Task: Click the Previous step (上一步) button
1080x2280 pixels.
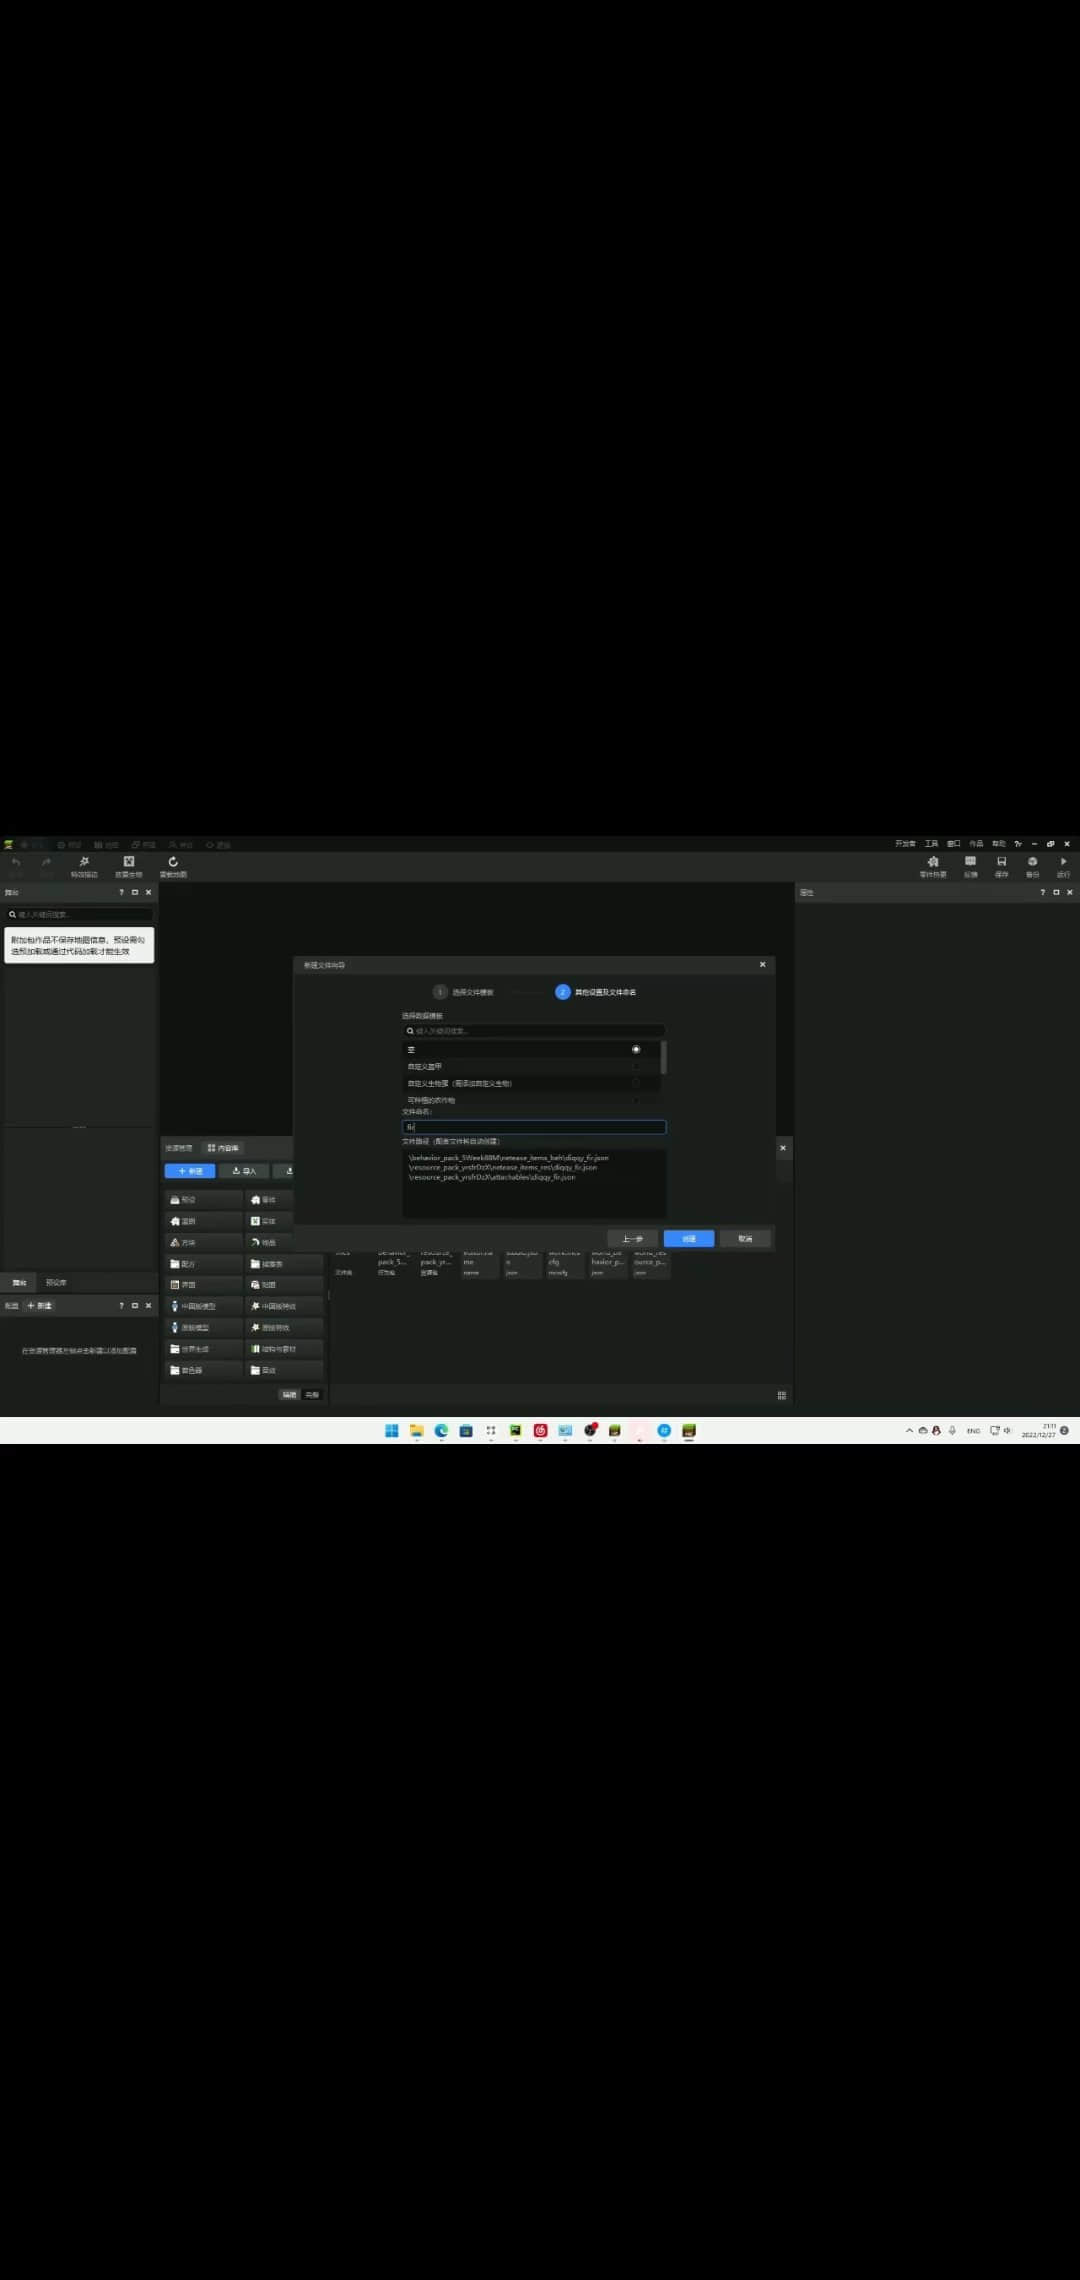Action: (632, 1238)
